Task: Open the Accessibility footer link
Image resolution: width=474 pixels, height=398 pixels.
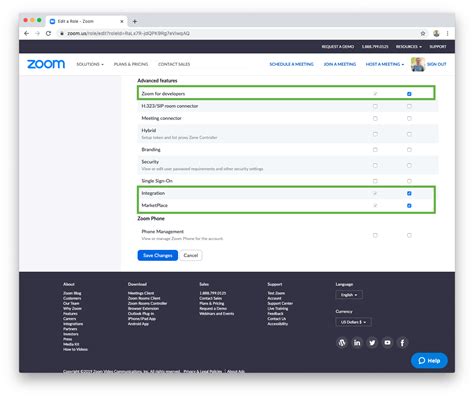Action: (x=277, y=324)
